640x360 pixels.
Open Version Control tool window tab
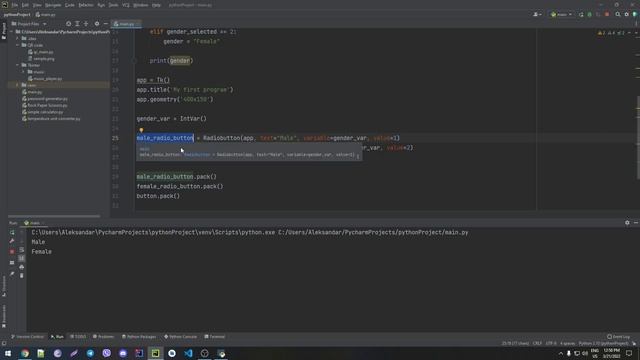tap(27, 337)
